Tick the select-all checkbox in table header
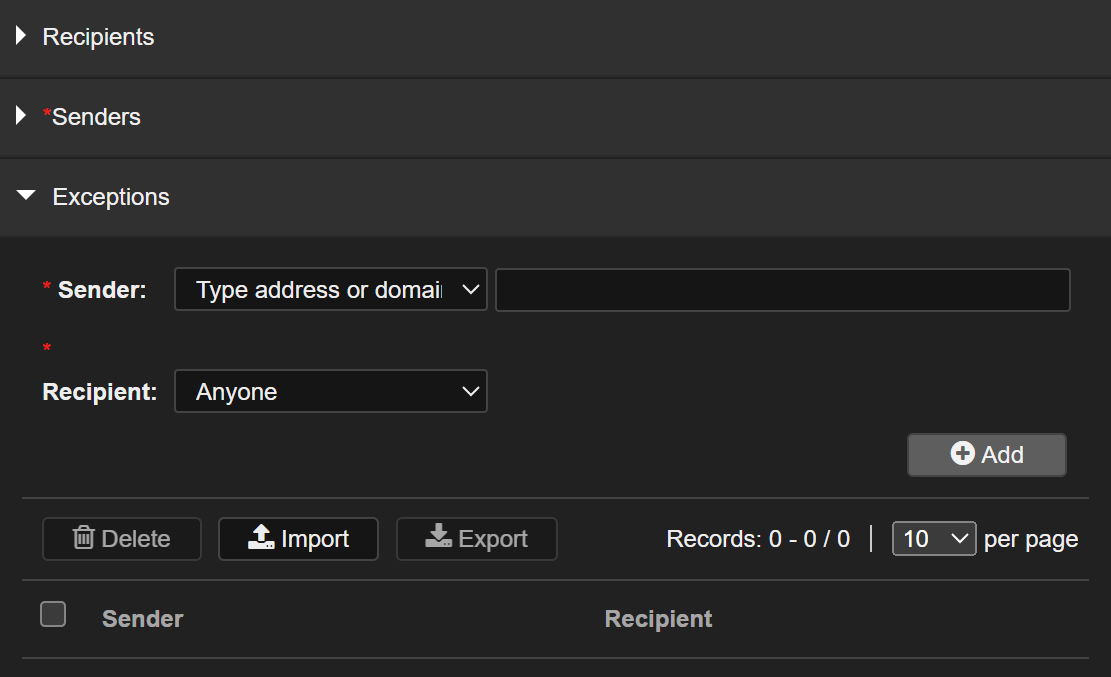Screen dimensions: 1111x677 pos(53,614)
